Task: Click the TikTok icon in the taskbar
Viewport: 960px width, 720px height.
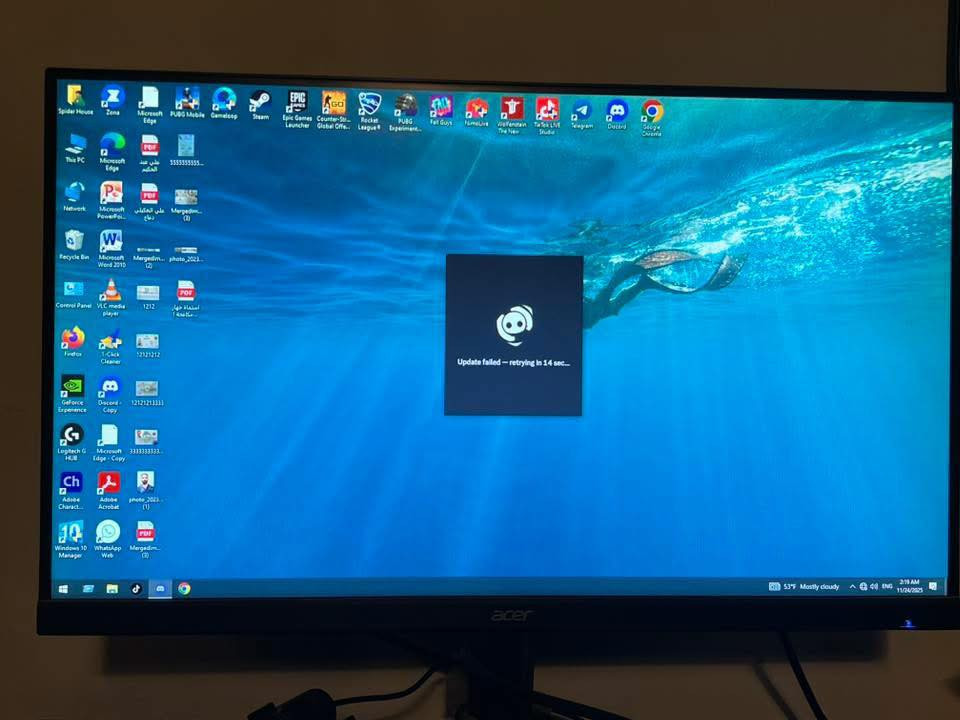Action: 136,589
